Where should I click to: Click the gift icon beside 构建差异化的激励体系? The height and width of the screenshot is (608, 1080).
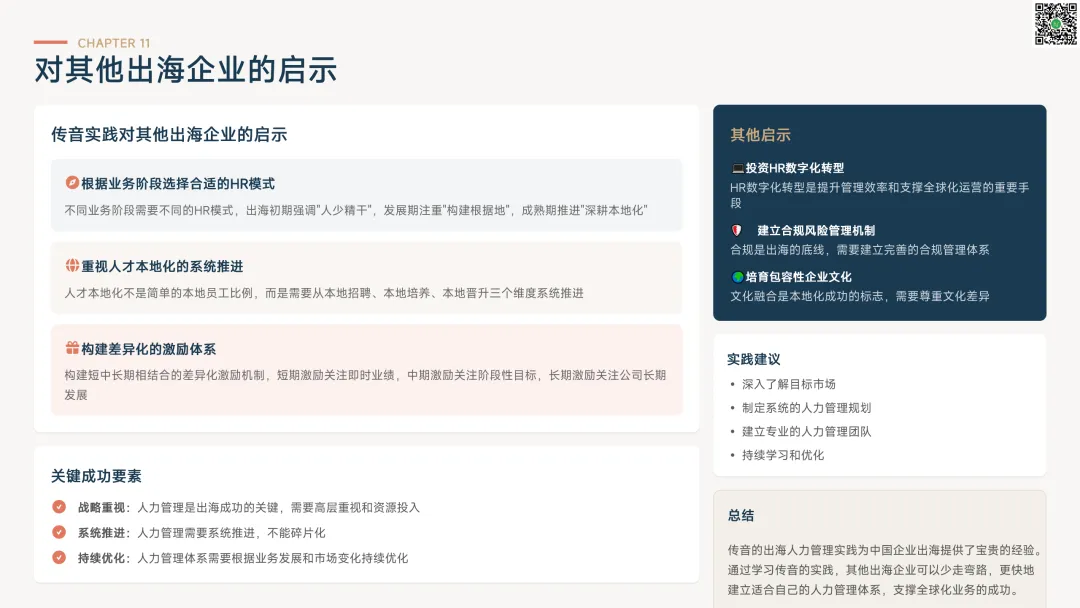pos(72,348)
